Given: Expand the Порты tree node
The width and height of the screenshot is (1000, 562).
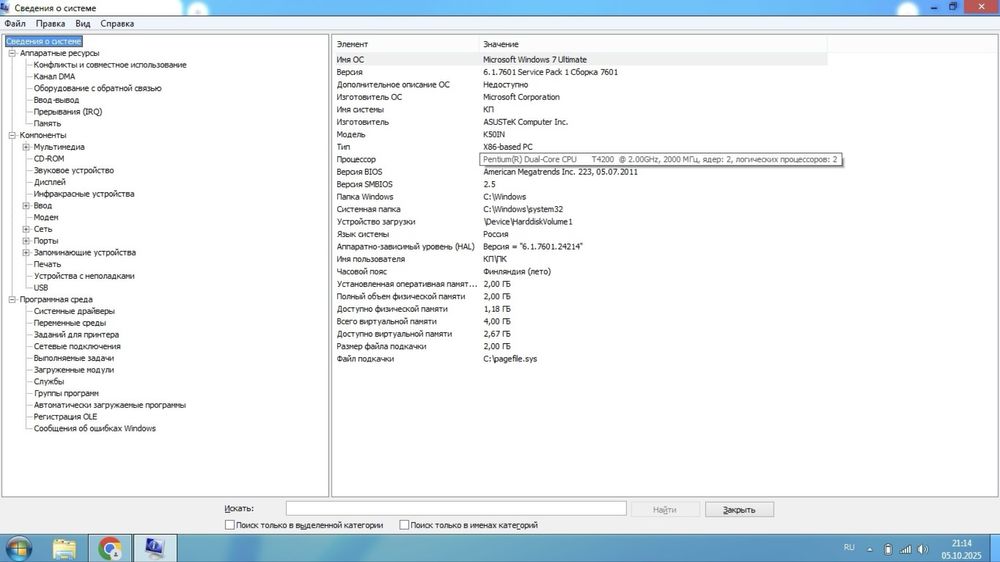Looking at the screenshot, I should (x=26, y=241).
